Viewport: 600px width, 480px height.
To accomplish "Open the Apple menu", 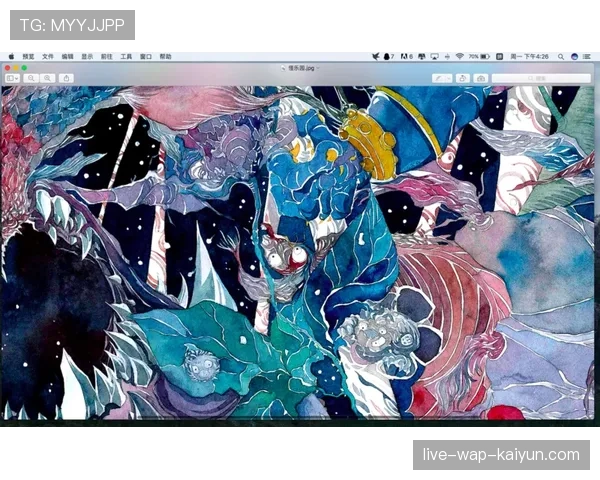I will pos(11,57).
